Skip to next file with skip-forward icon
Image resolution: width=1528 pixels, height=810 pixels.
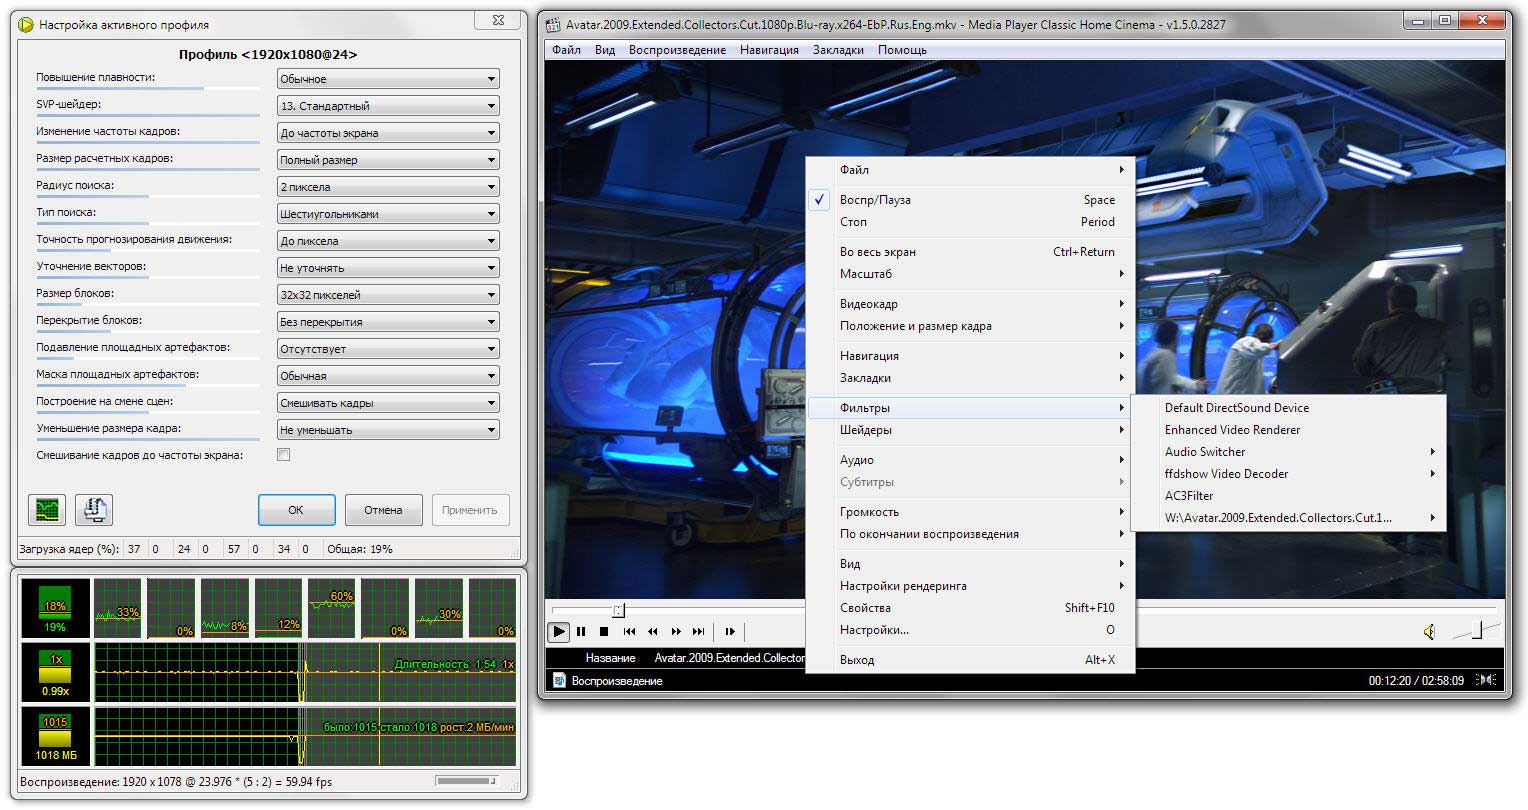click(x=699, y=631)
